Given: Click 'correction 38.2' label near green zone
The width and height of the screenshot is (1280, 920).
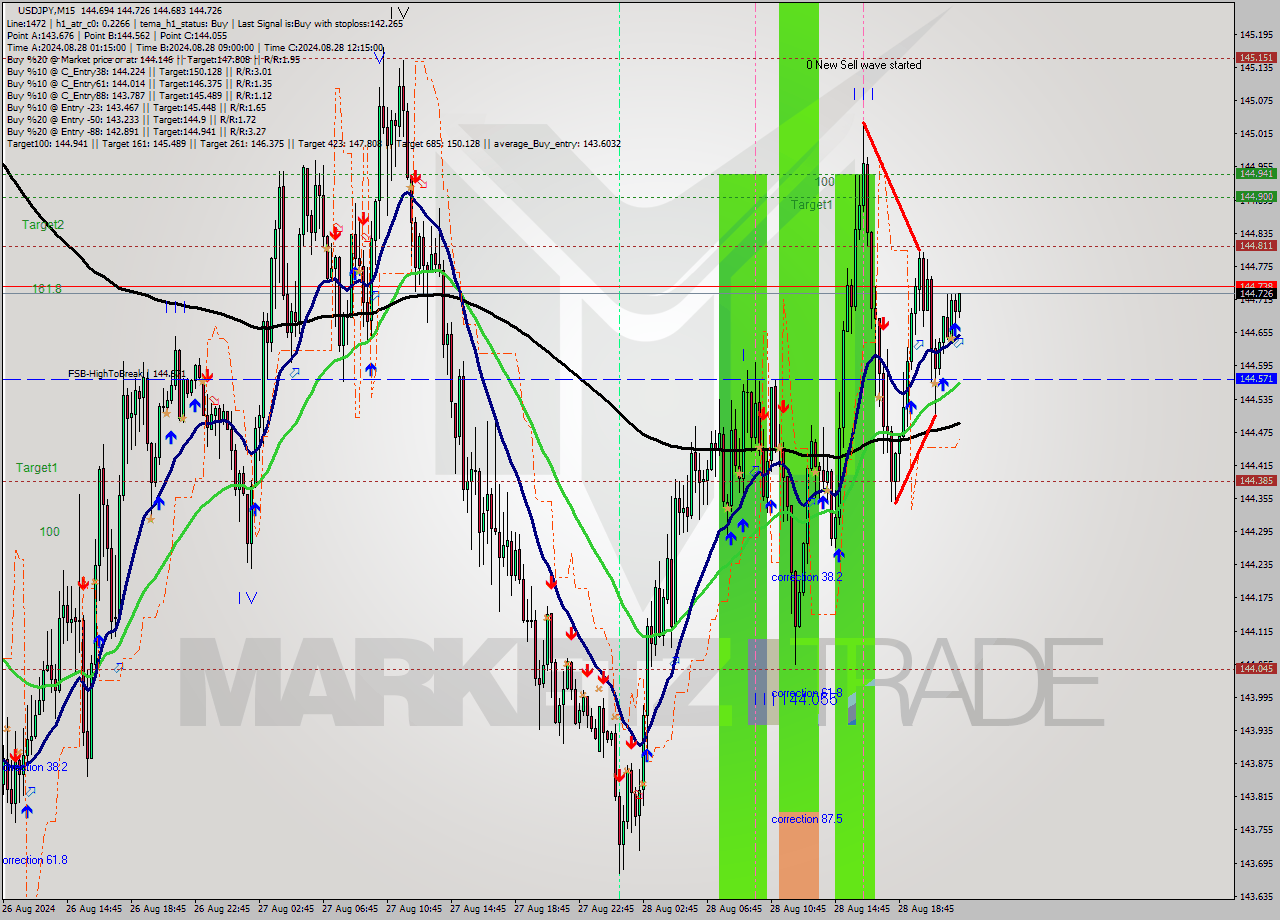Looking at the screenshot, I should tap(807, 577).
